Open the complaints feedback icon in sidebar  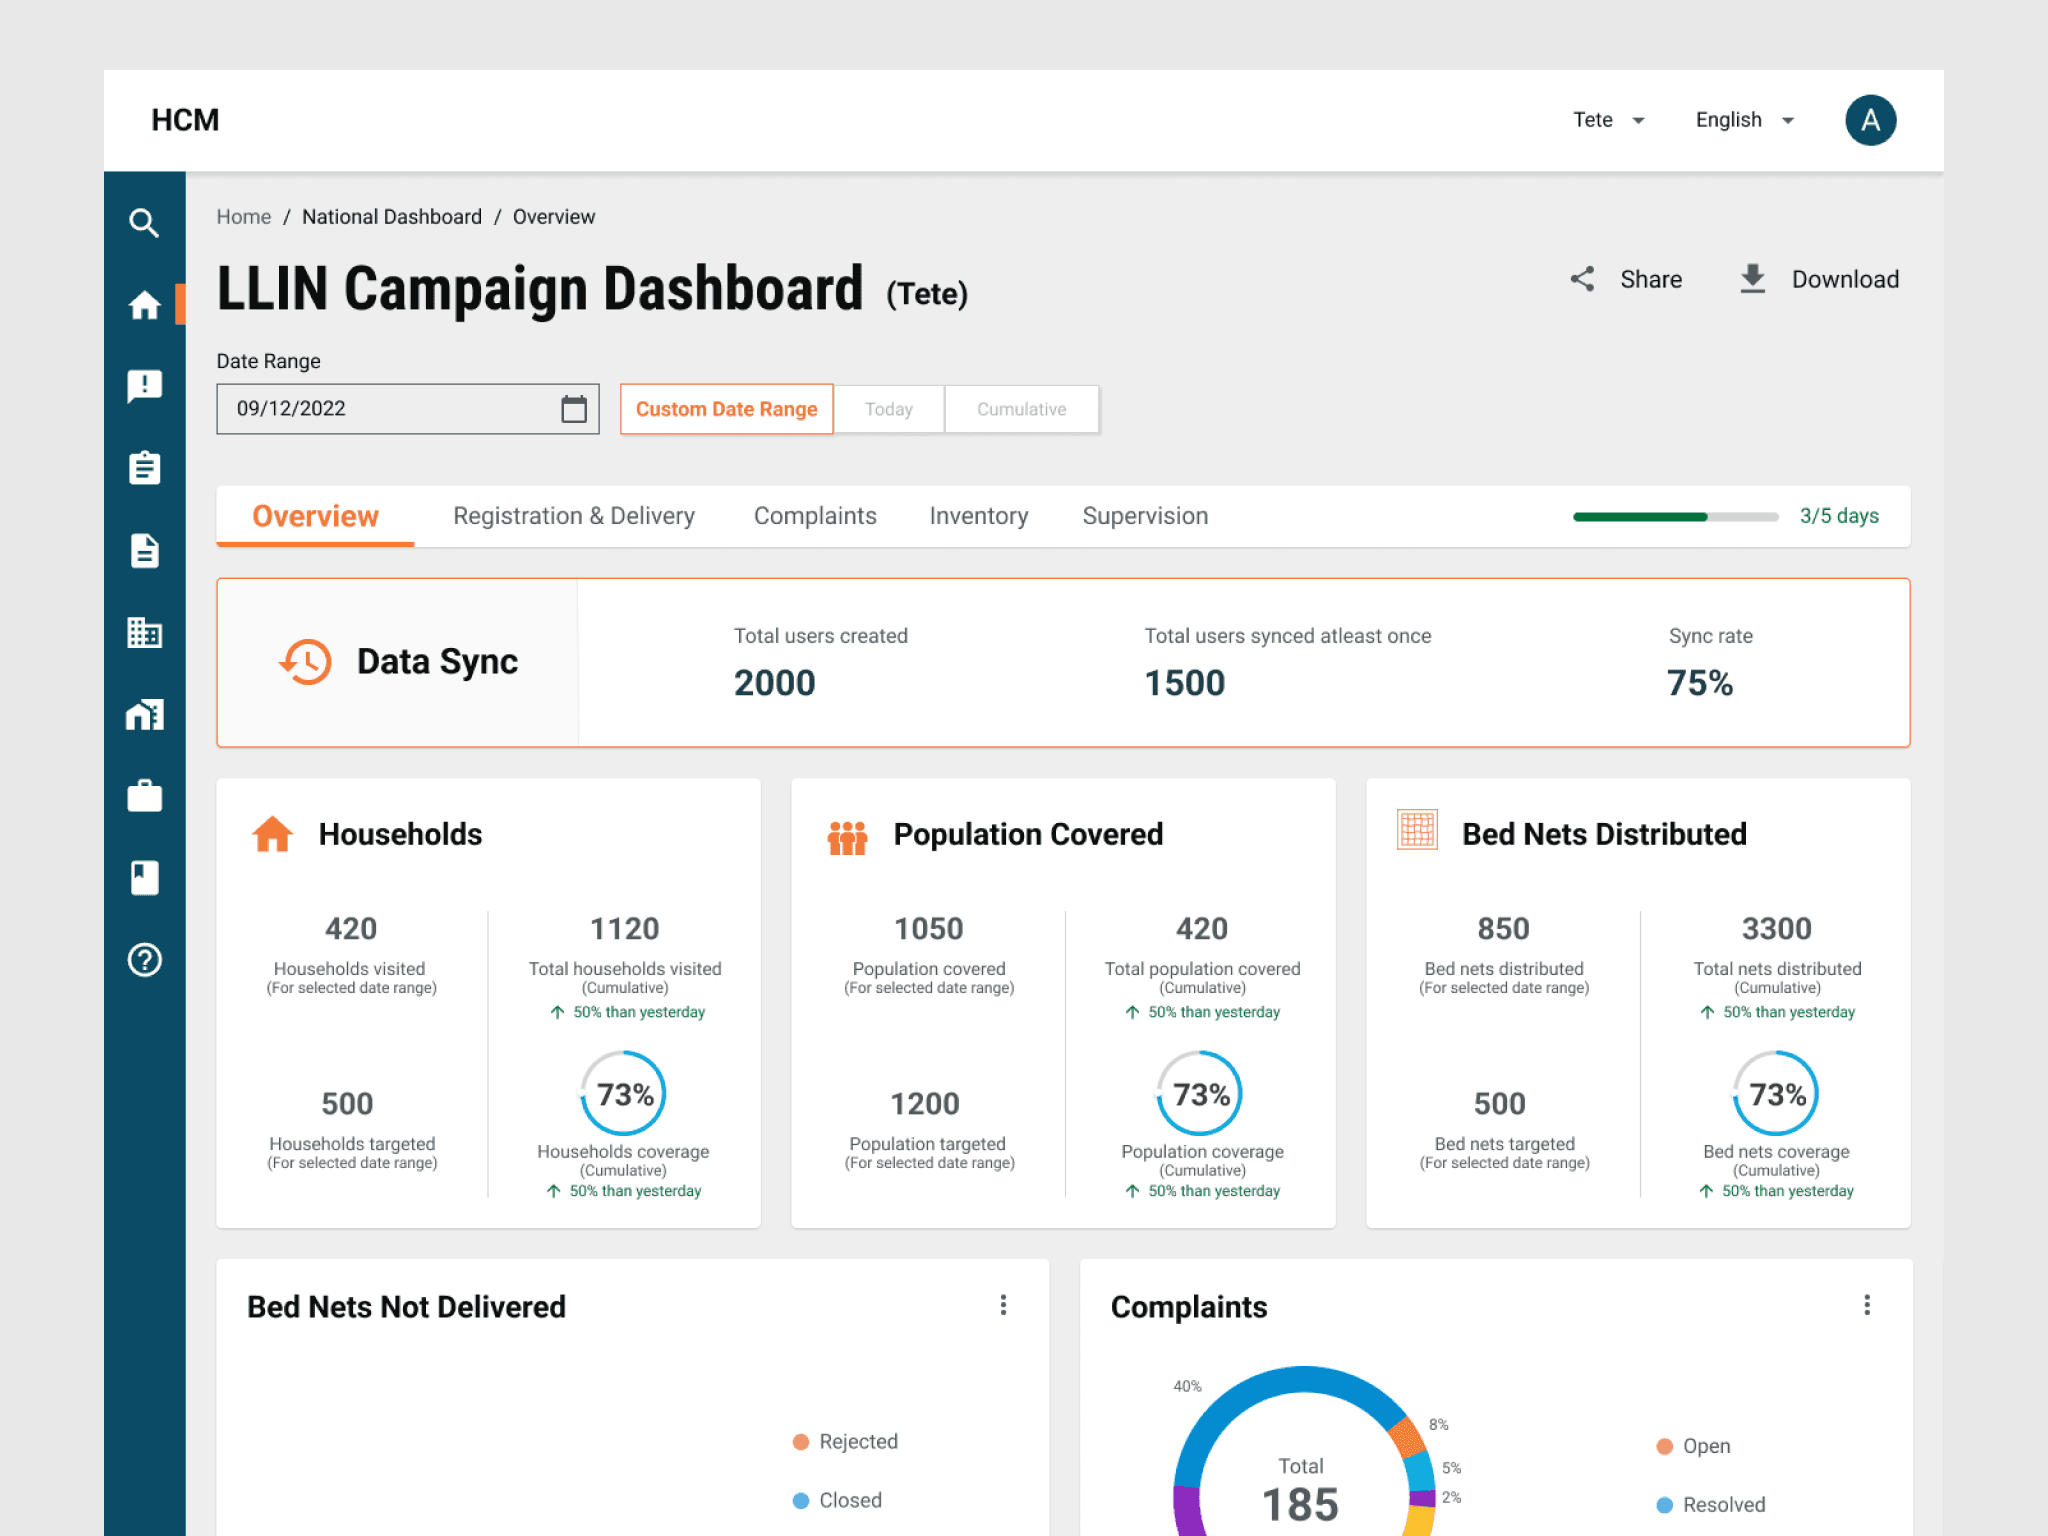(x=144, y=386)
